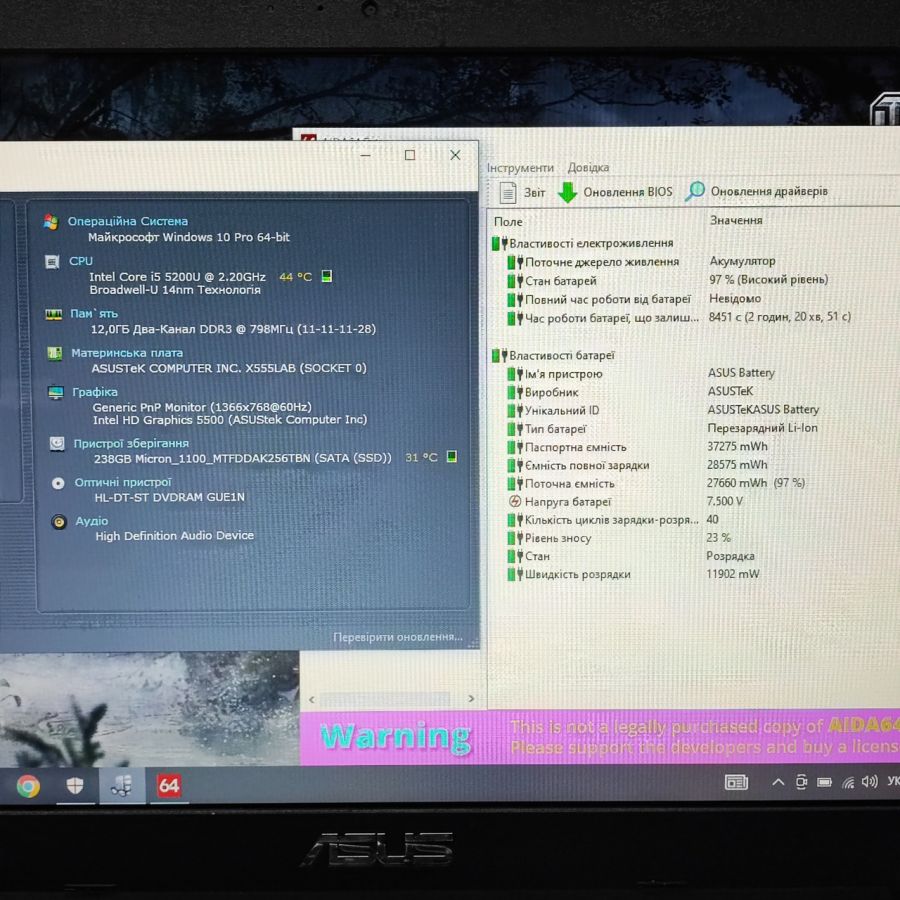Open the Пам'ять section heading

click(x=94, y=313)
